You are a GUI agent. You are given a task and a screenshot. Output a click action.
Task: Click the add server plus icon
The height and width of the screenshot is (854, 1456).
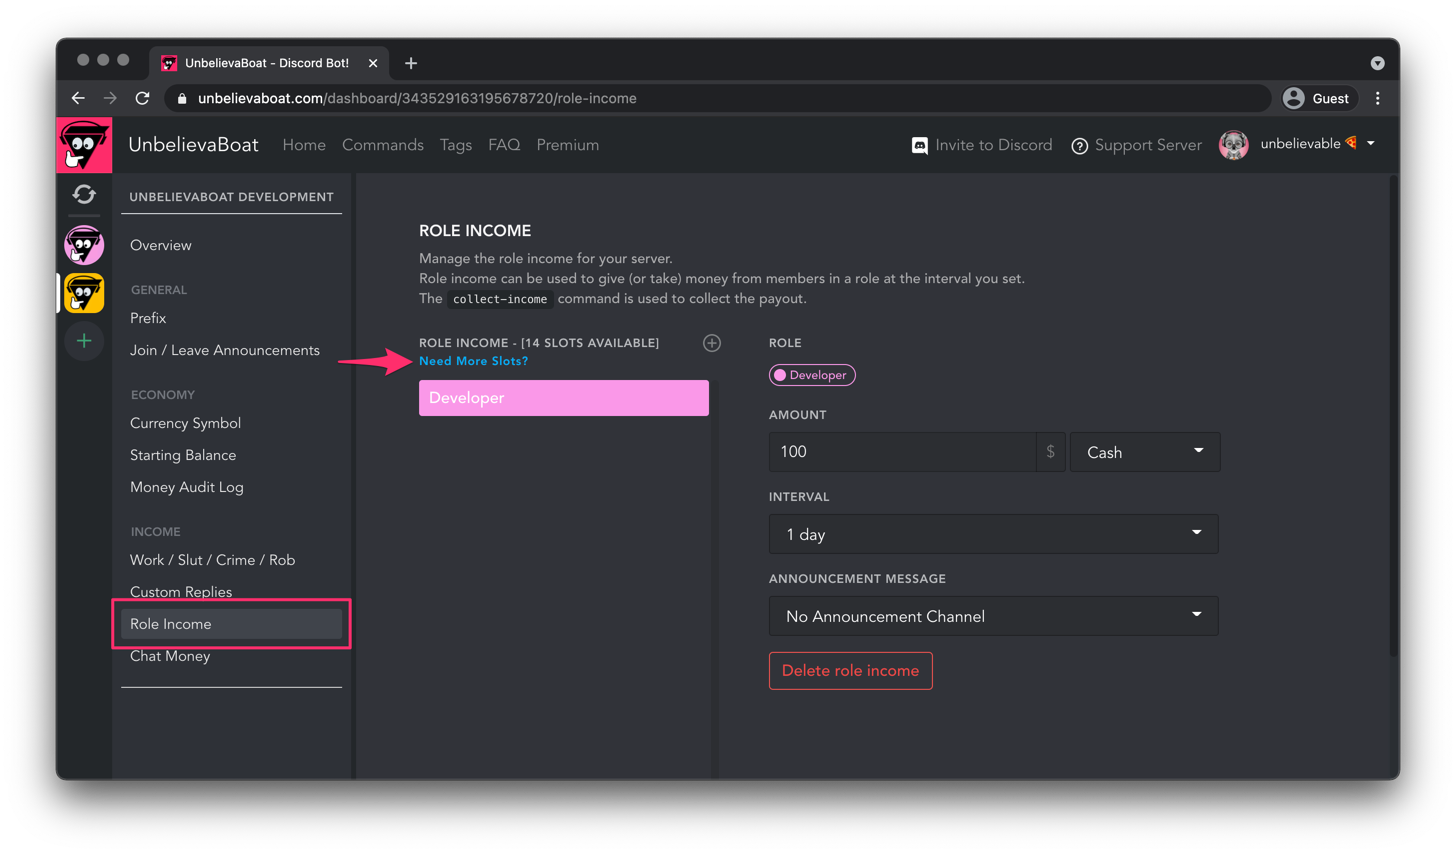pos(84,342)
